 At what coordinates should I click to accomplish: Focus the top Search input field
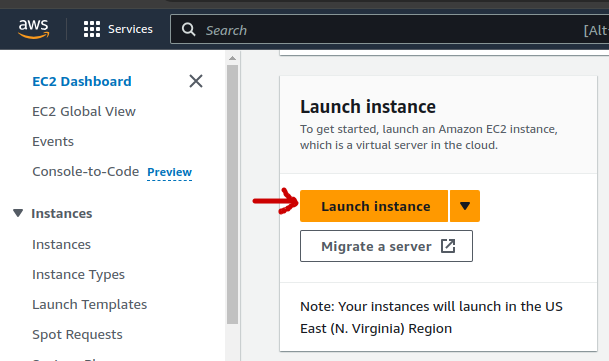[x=390, y=29]
